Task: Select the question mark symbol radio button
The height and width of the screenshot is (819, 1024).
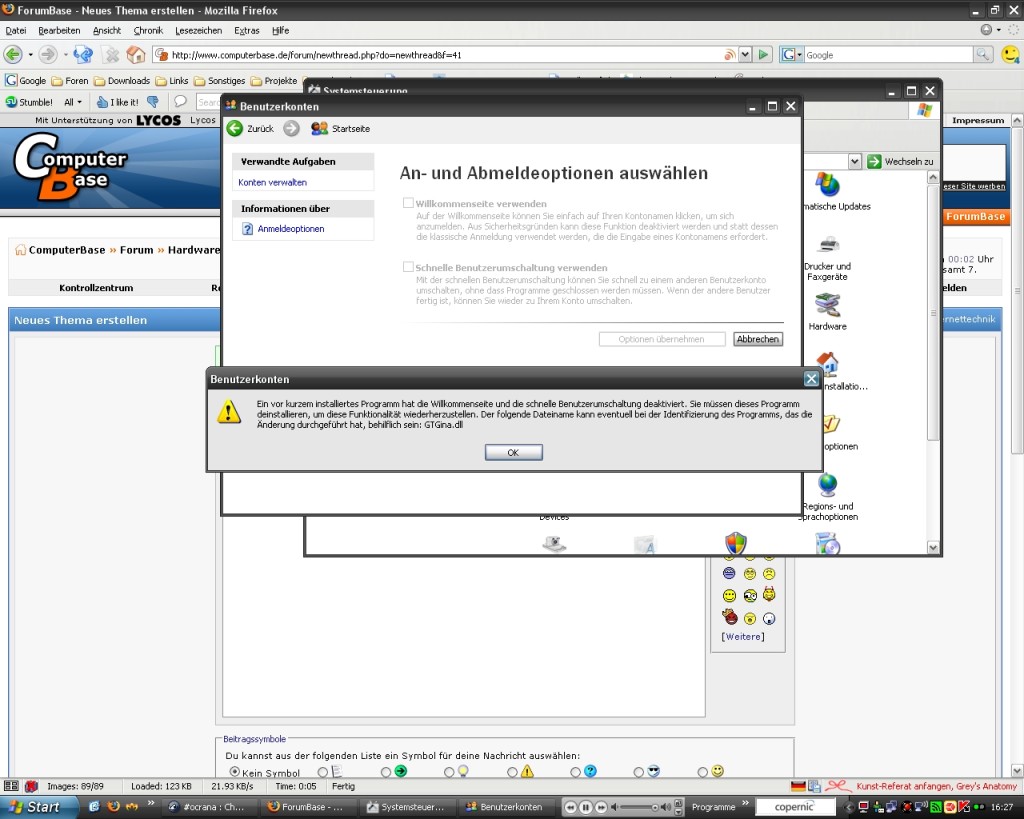Action: coord(575,772)
